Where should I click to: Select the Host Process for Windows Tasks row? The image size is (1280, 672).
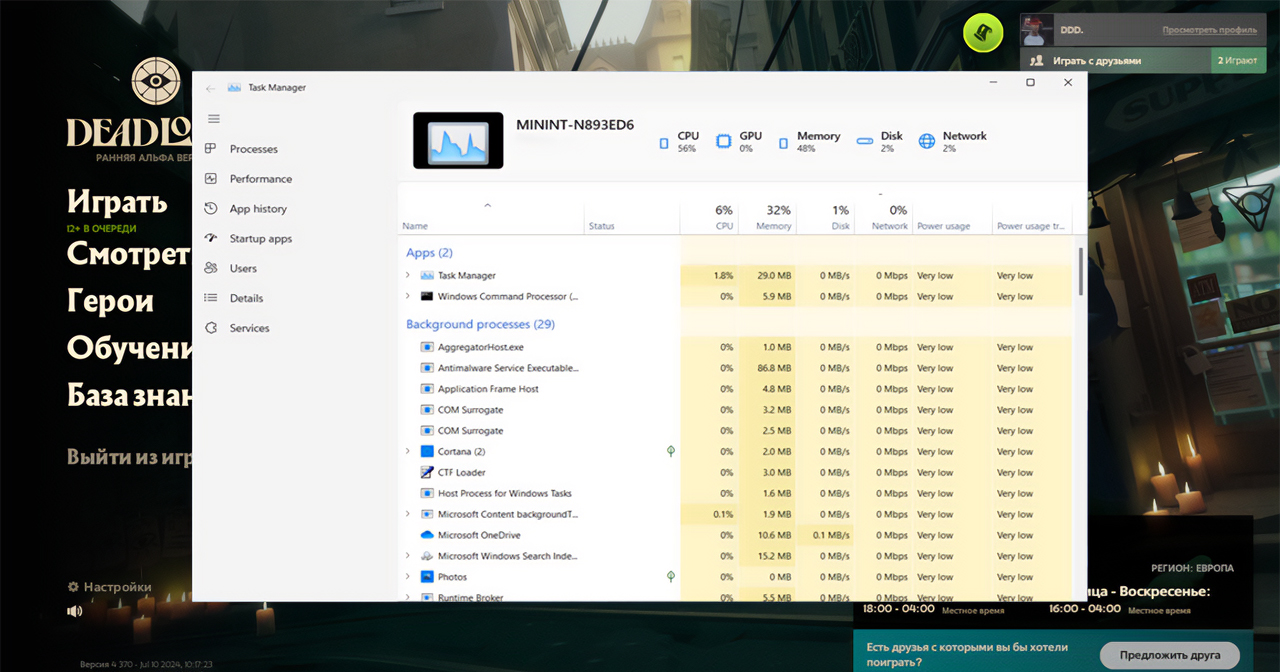(x=735, y=493)
